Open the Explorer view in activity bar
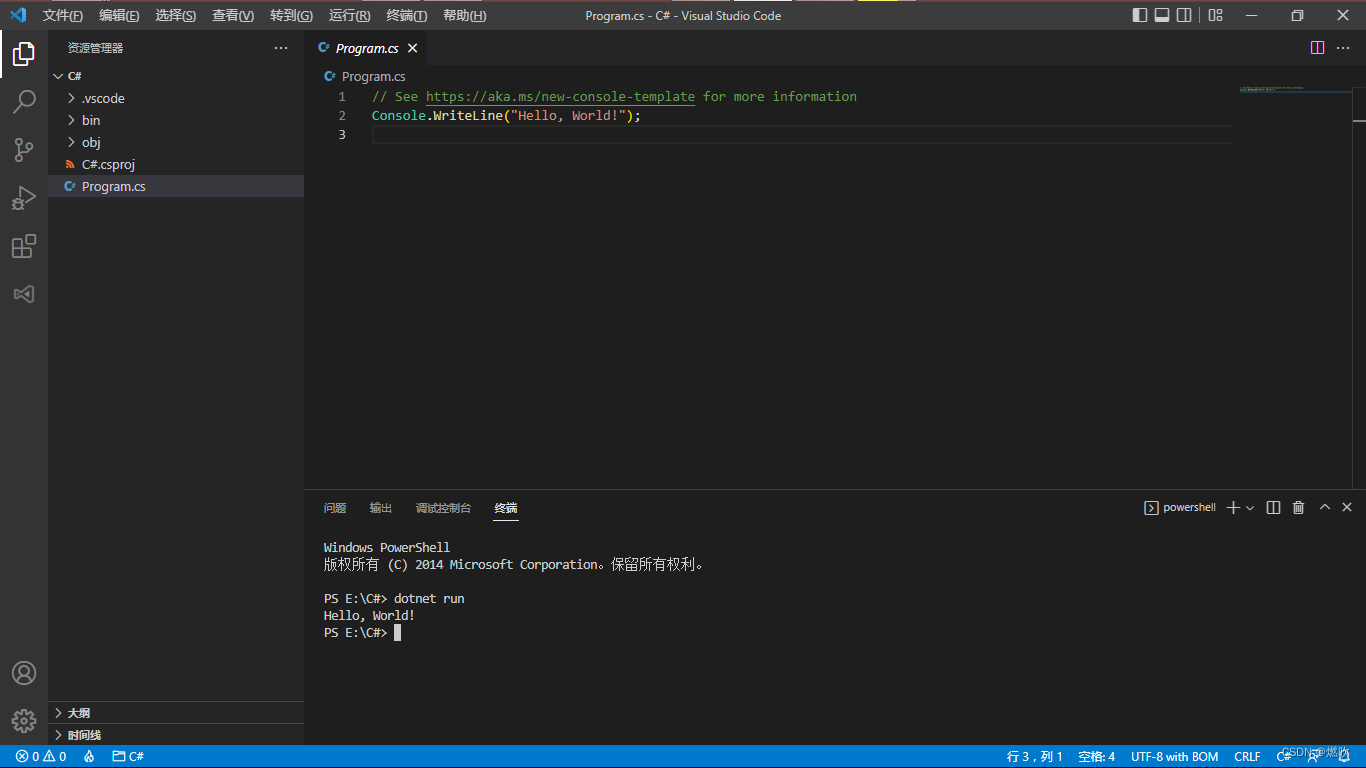This screenshot has width=1366, height=768. [x=24, y=54]
